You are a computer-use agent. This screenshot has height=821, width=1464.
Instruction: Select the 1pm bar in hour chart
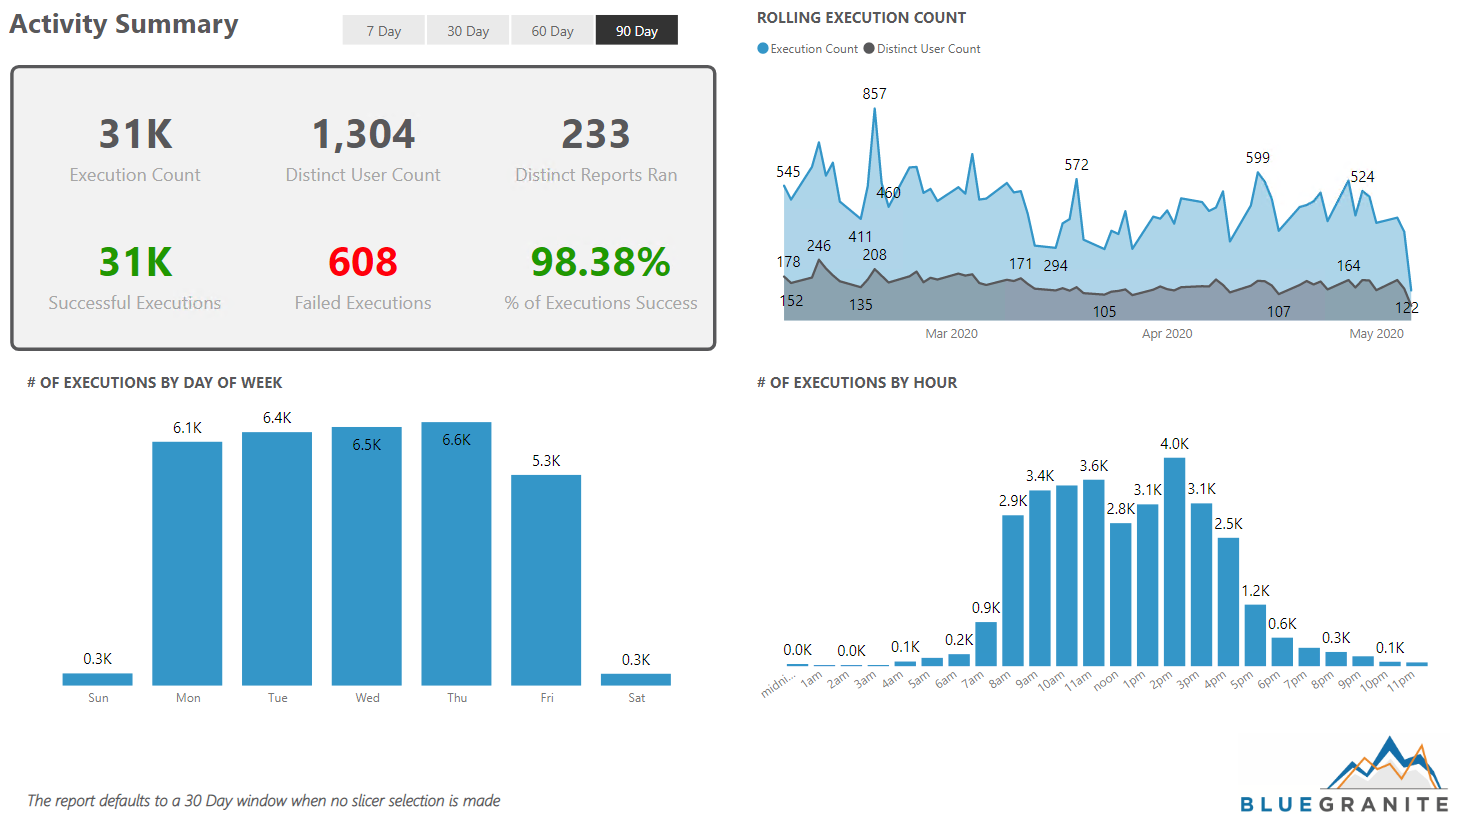point(1148,585)
